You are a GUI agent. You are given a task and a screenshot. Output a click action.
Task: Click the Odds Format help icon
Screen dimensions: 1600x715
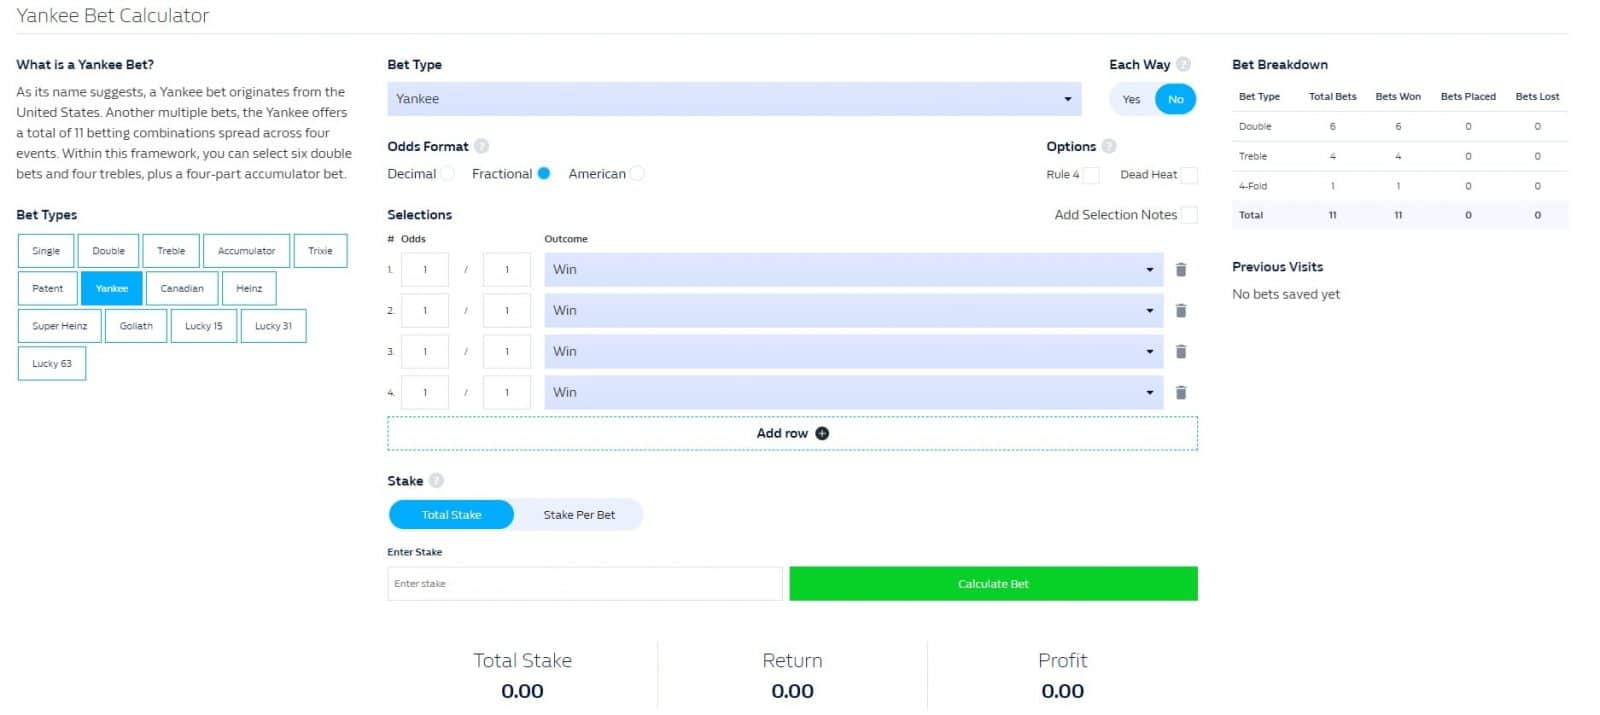click(x=481, y=146)
